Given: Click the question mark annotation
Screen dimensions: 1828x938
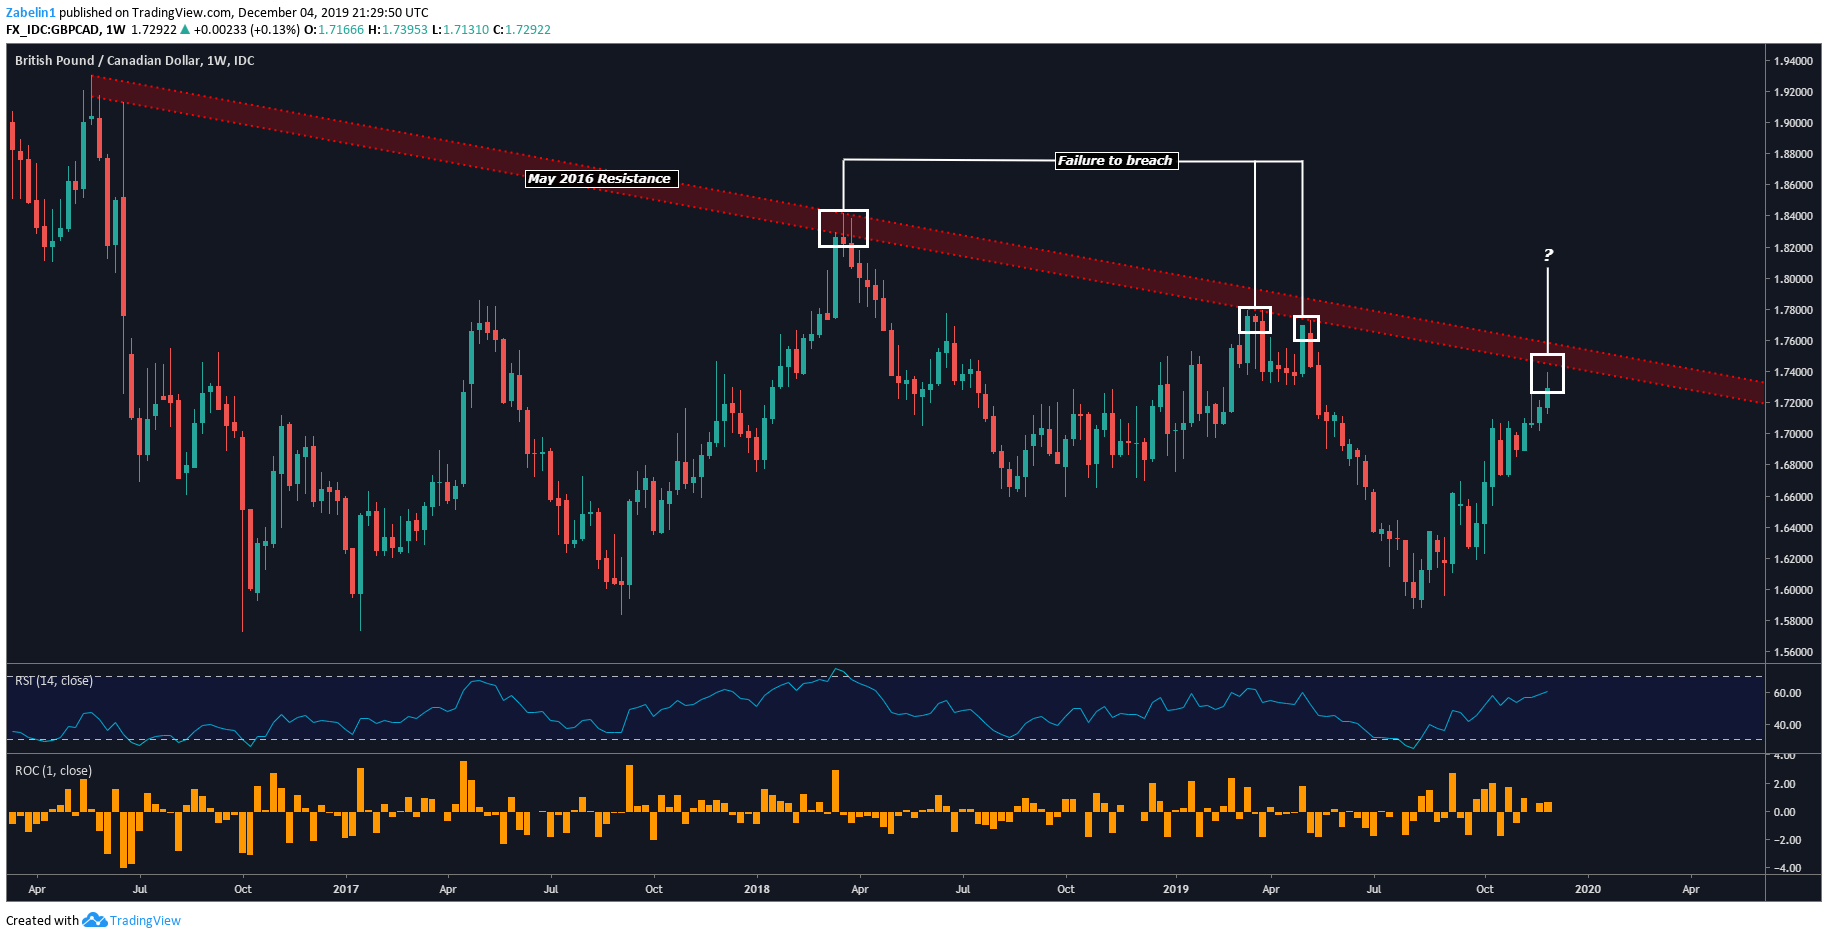Looking at the screenshot, I should pos(1547,255).
